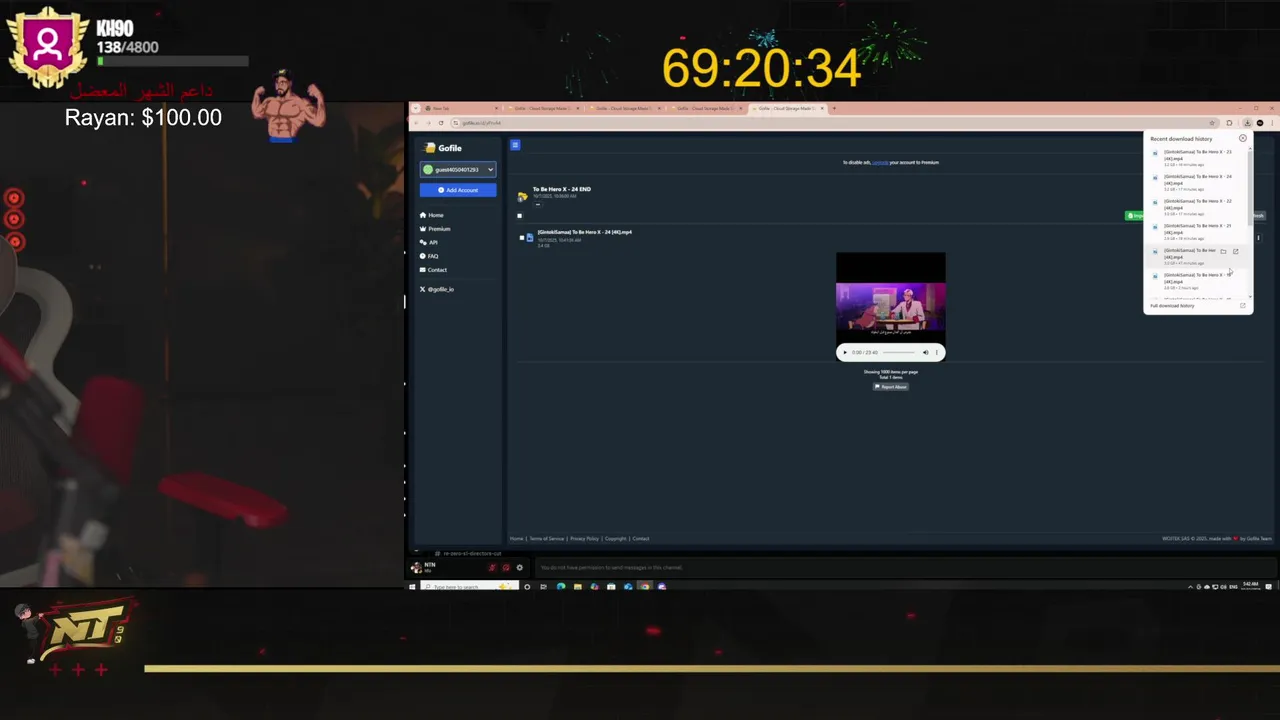Click the Report Abuse button

click(891, 387)
